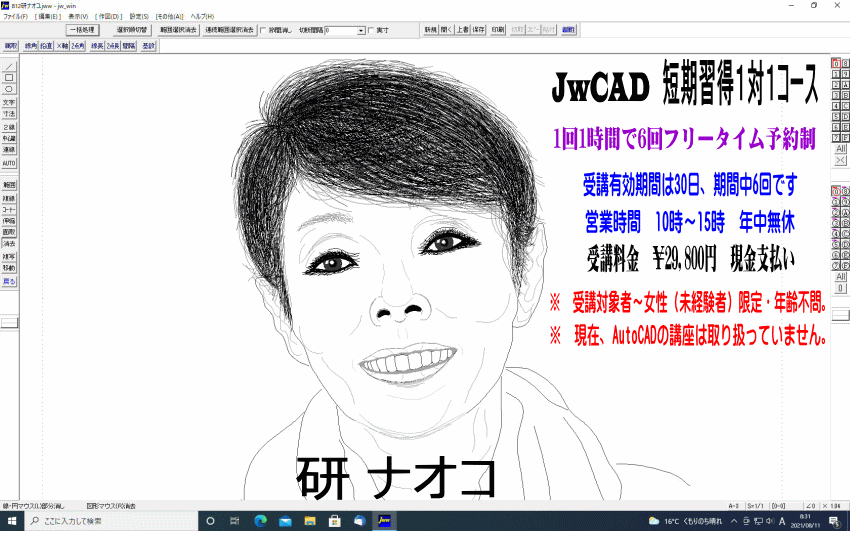
Task: Click the 範囲選択消去 button
Action: 178,30
